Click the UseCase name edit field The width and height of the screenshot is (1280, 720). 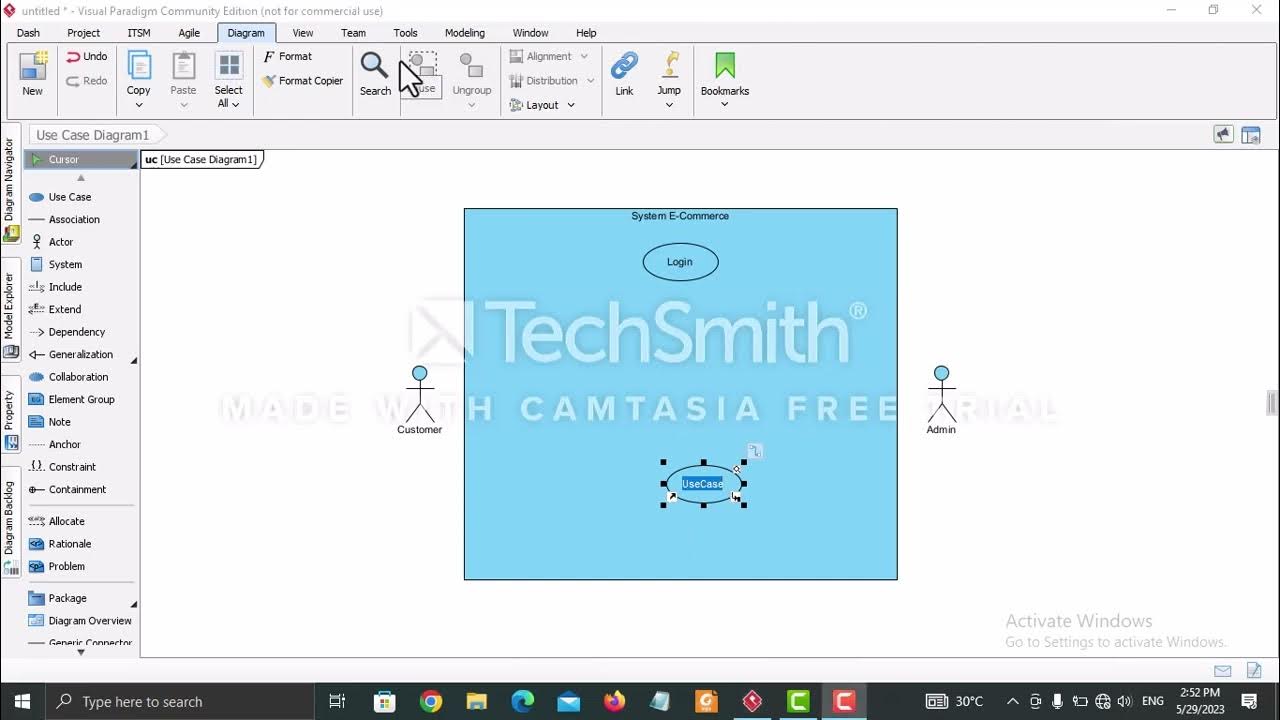tap(702, 484)
